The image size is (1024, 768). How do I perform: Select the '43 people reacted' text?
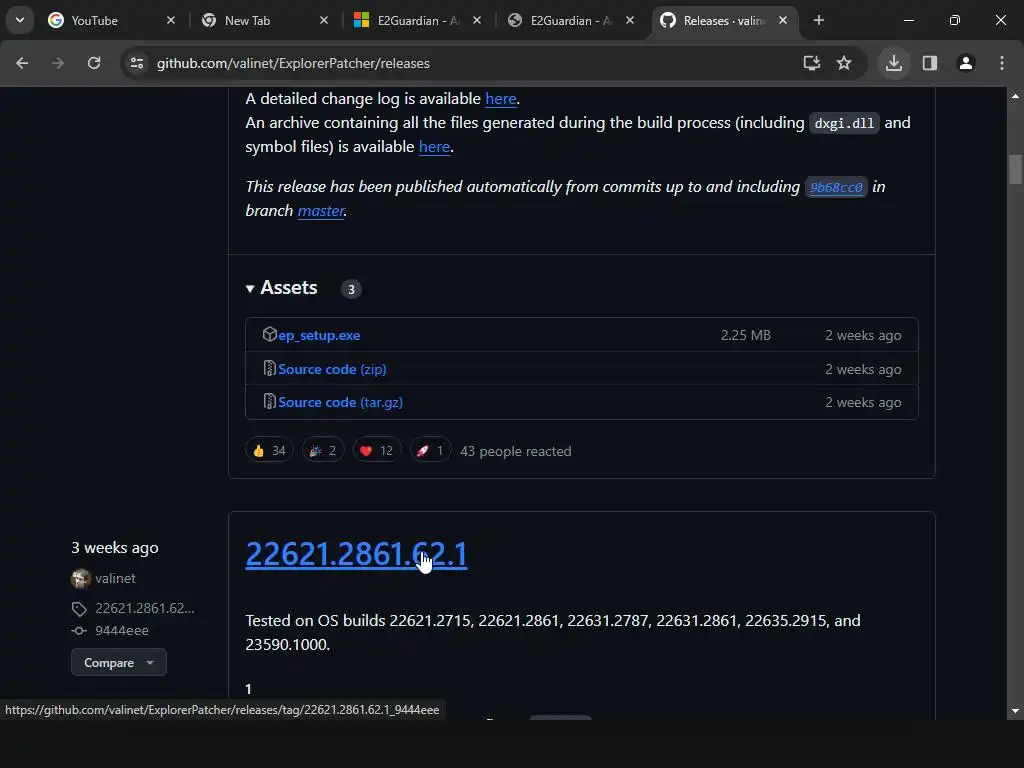(x=515, y=451)
